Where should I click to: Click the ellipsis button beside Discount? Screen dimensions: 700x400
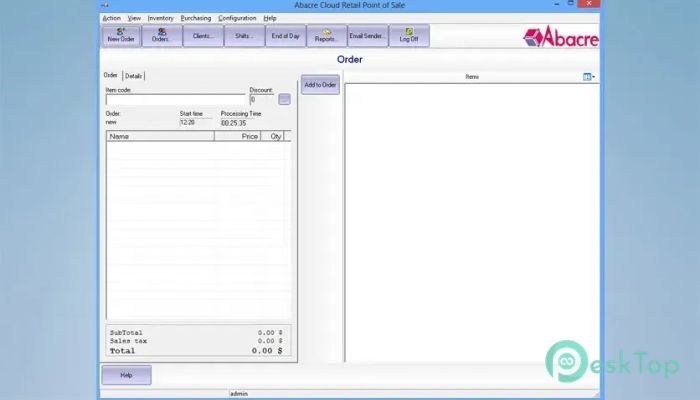pyautogui.click(x=284, y=99)
